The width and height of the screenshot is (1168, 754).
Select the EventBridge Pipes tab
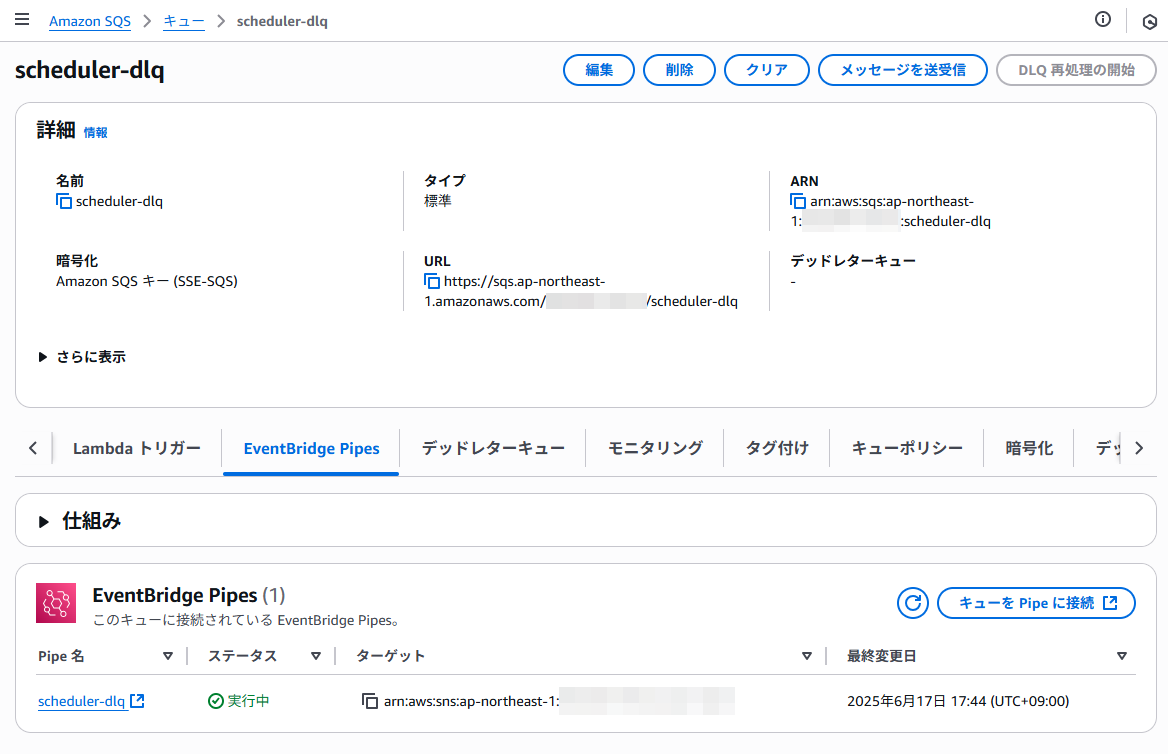pyautogui.click(x=311, y=449)
